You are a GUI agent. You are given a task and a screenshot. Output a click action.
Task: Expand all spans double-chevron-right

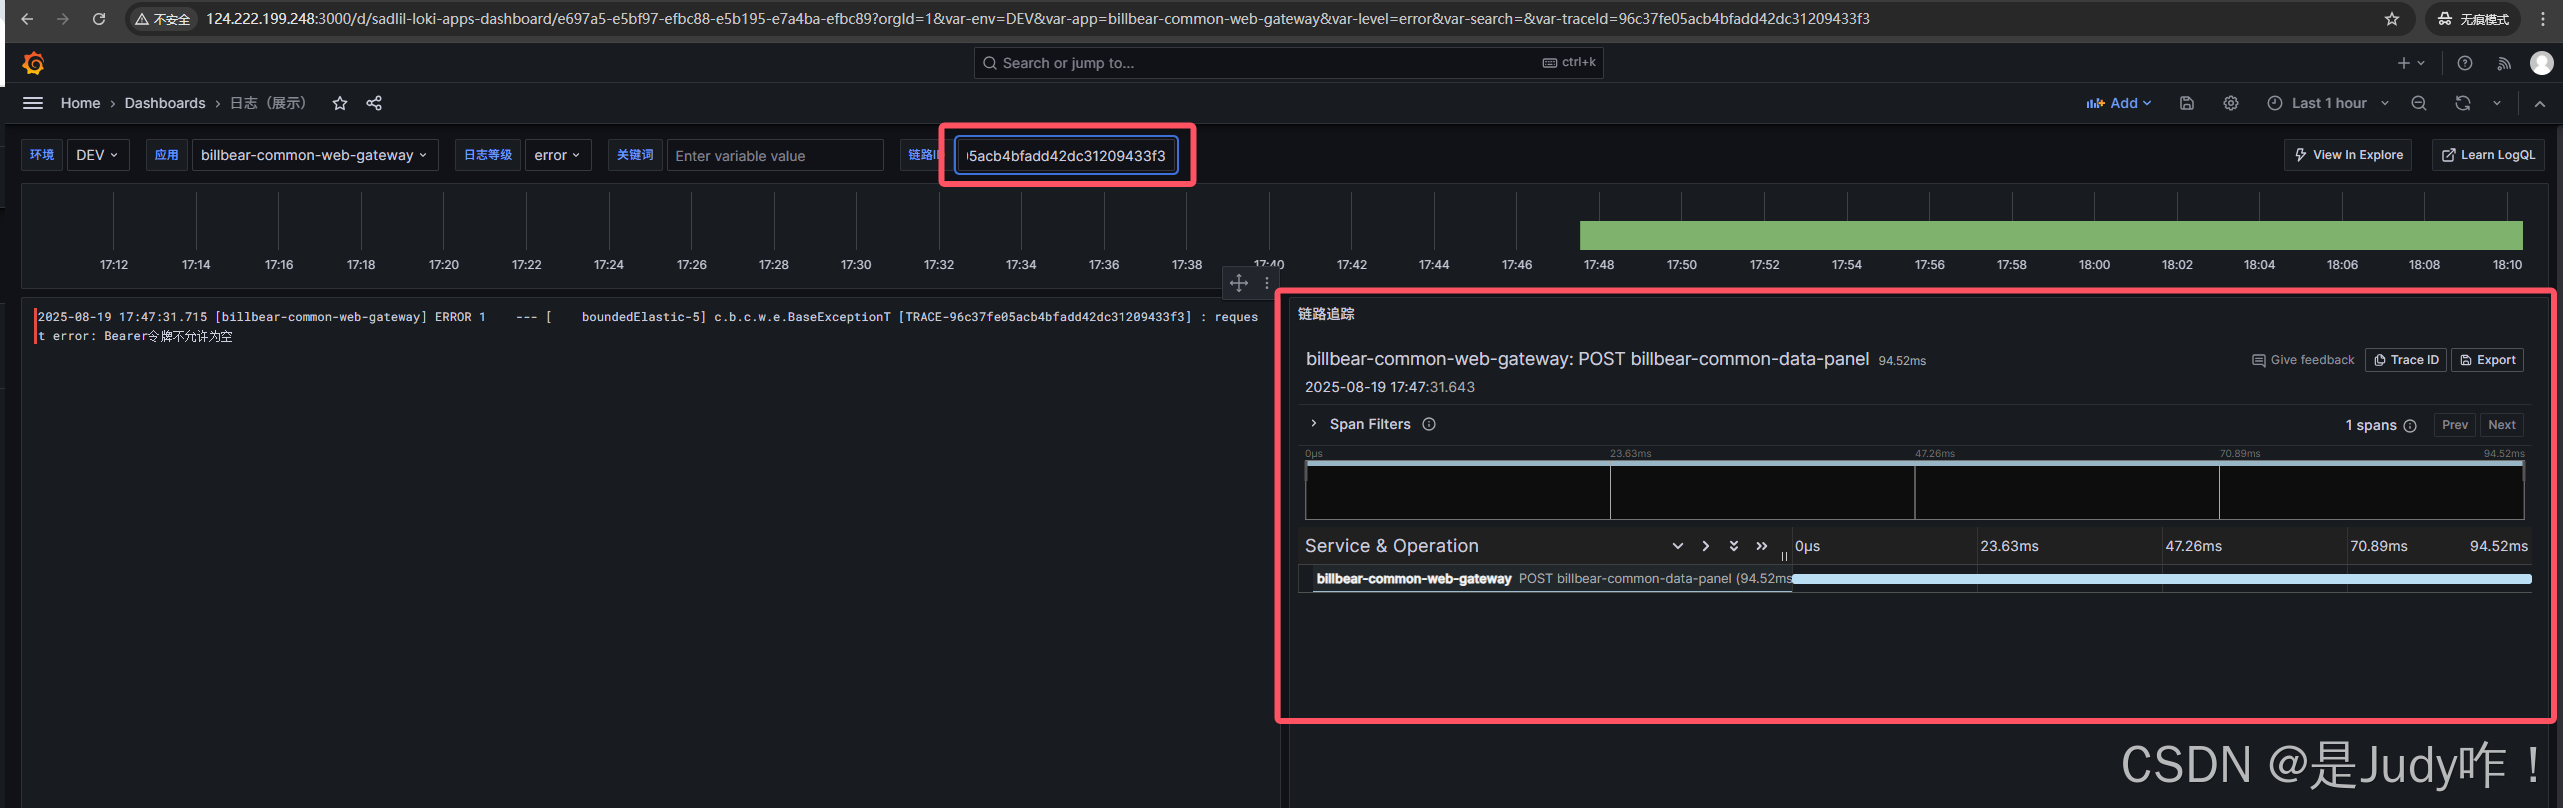click(x=1762, y=546)
